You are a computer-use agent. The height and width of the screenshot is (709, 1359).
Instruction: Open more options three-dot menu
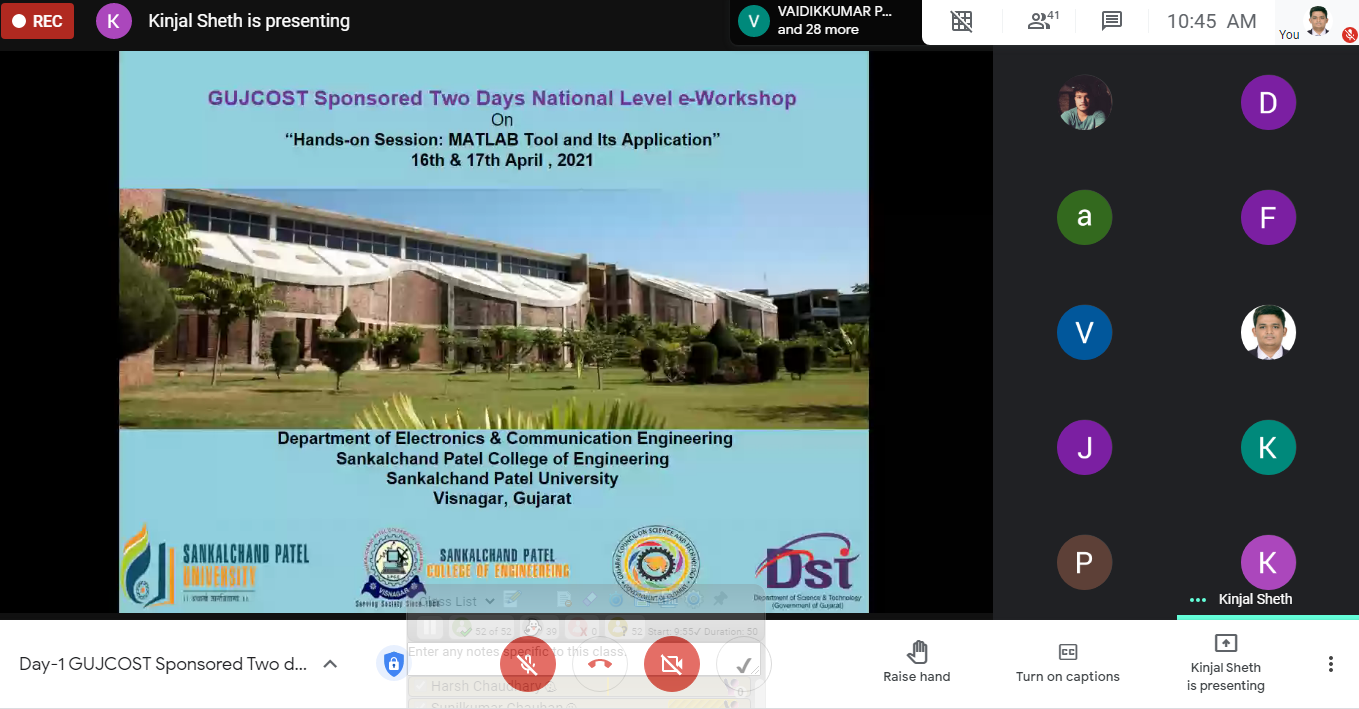click(1330, 664)
